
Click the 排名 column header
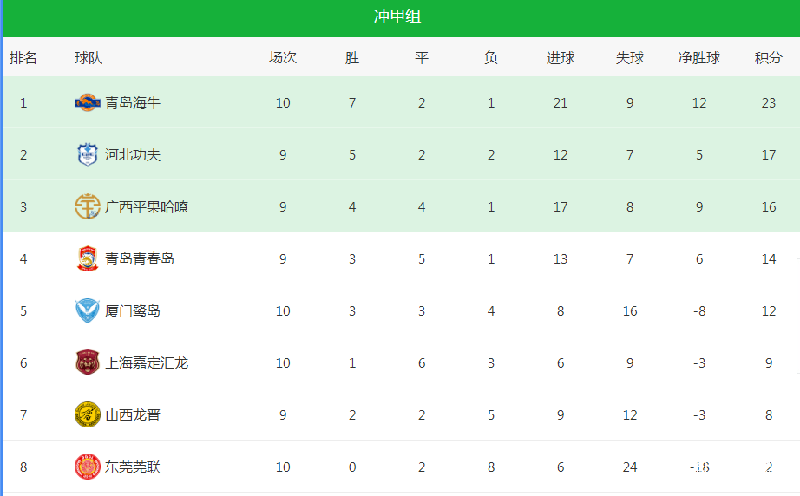(x=23, y=58)
